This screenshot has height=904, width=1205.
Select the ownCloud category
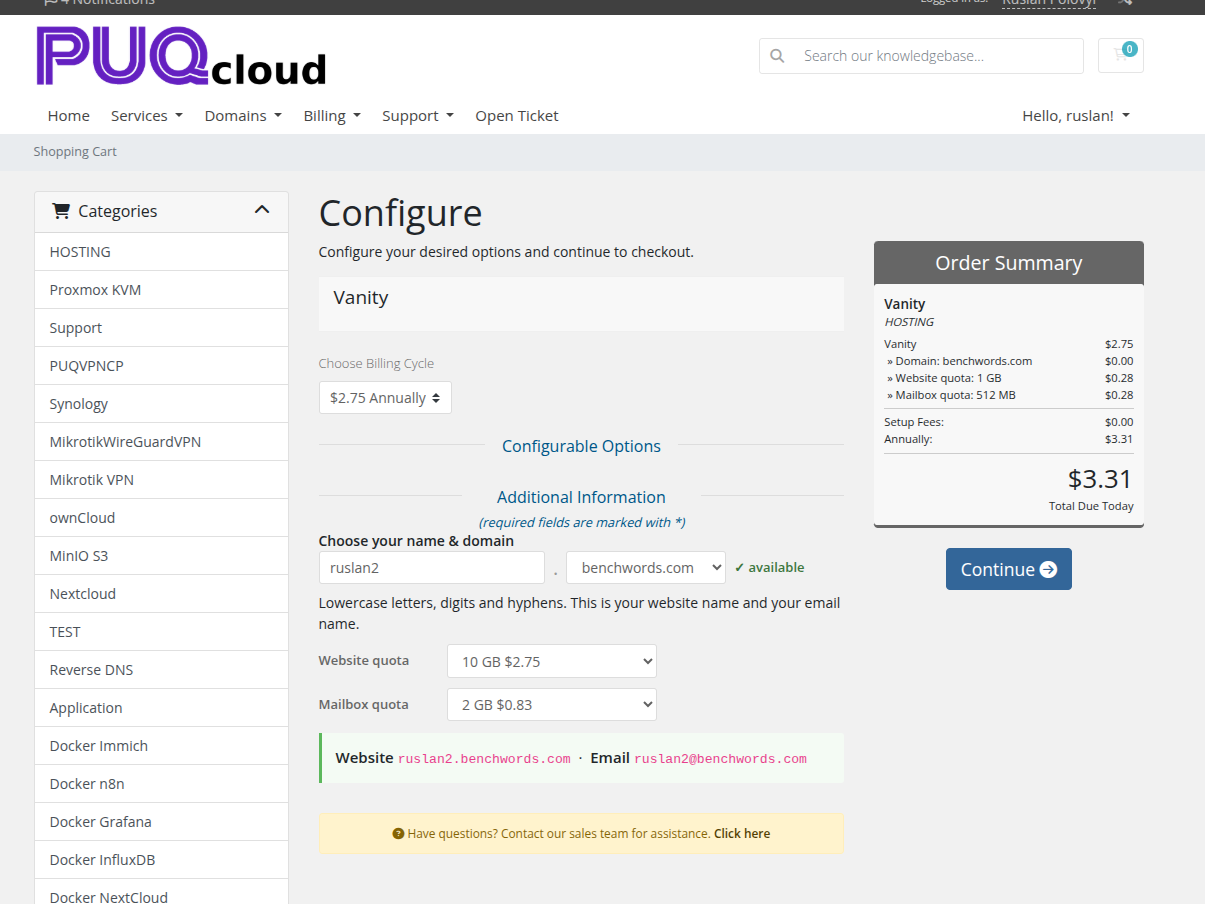[x=161, y=518]
